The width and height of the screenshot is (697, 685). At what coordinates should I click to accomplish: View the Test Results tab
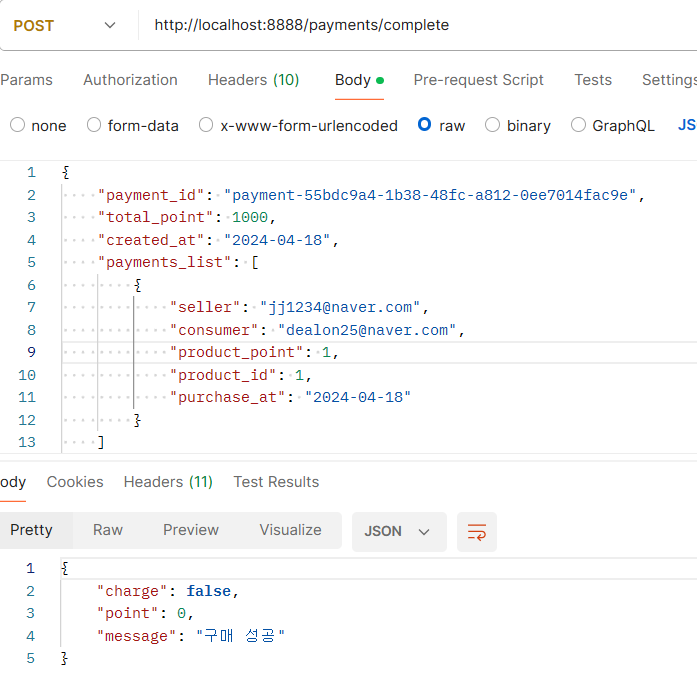(276, 482)
